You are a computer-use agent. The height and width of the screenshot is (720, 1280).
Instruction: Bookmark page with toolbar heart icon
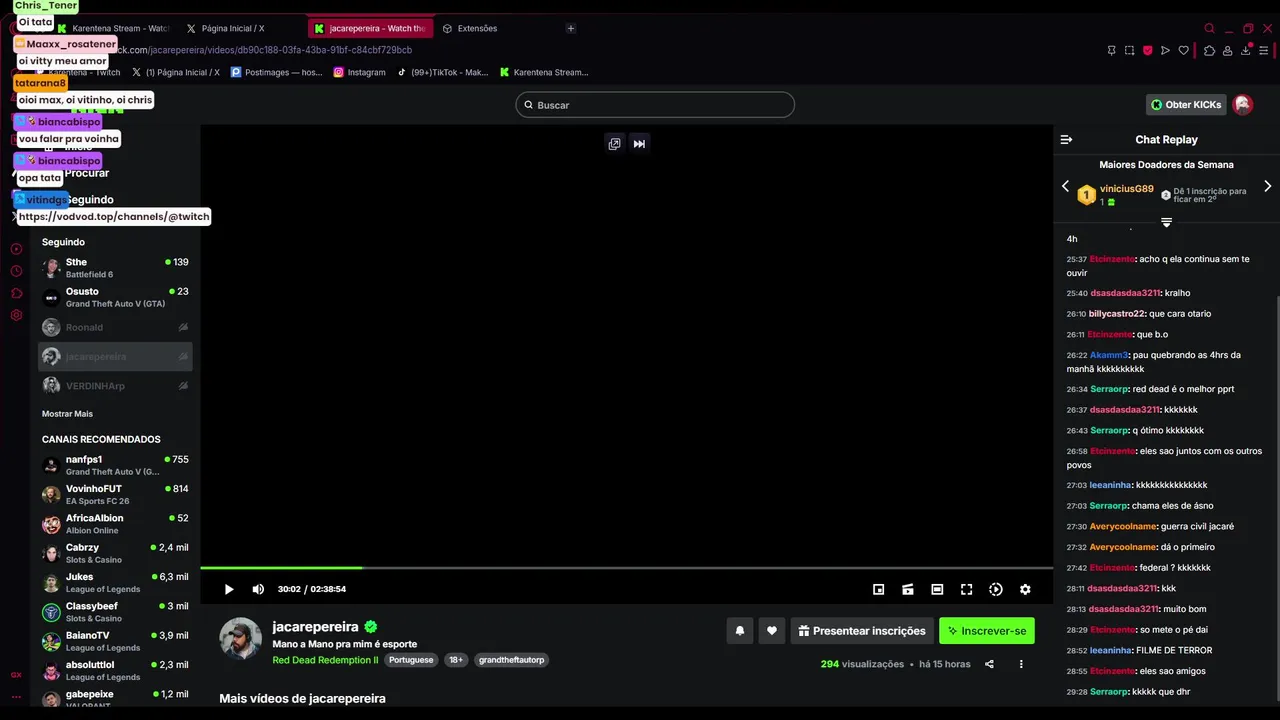coord(1184,50)
